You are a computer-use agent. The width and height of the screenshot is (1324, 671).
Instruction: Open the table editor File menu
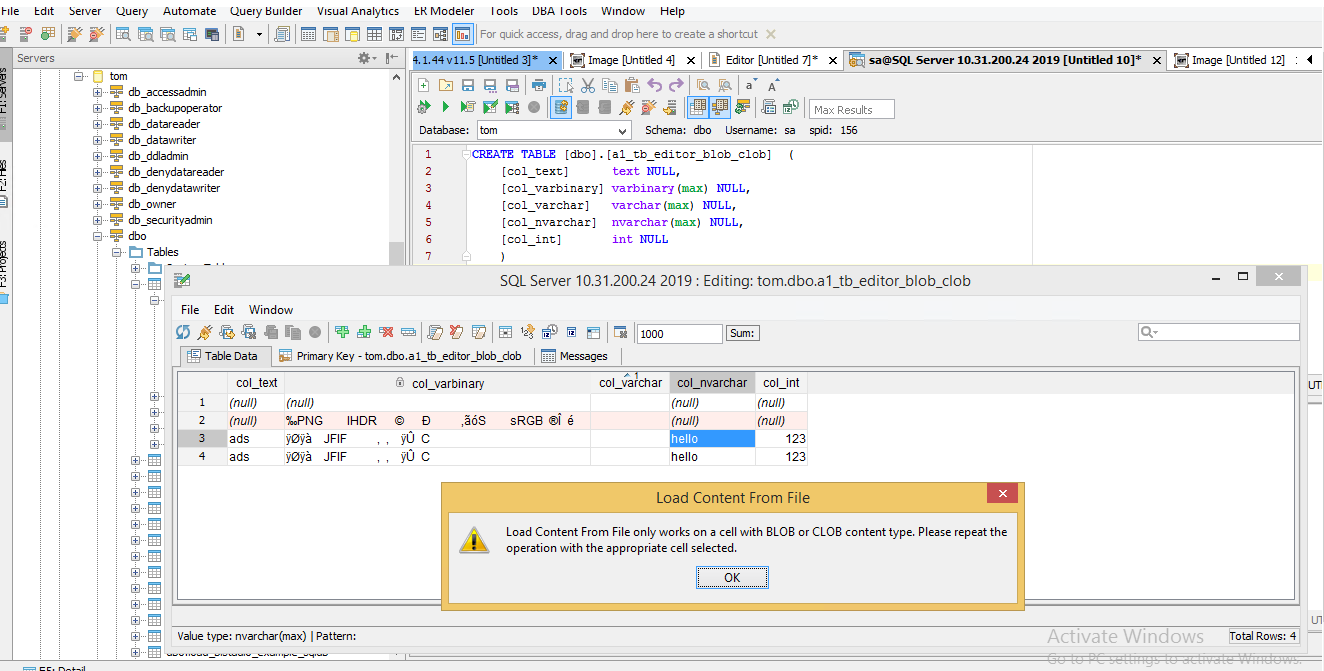pos(190,310)
